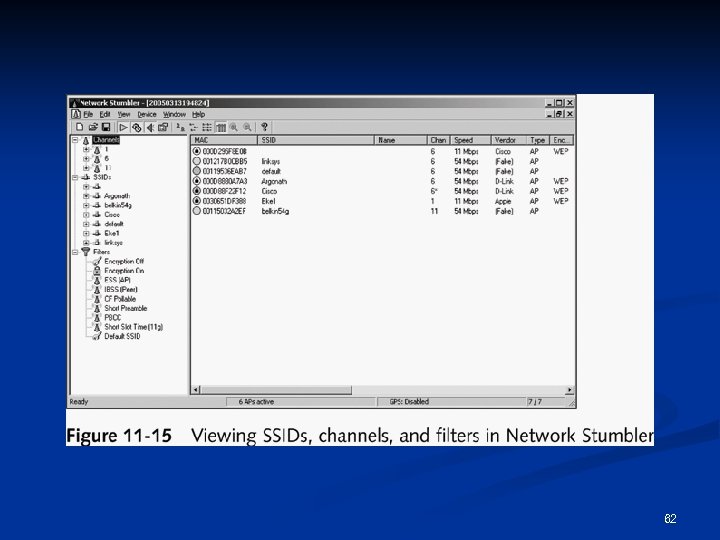Click the Zoom Out magnifier icon
Image resolution: width=720 pixels, height=540 pixels.
tap(248, 127)
